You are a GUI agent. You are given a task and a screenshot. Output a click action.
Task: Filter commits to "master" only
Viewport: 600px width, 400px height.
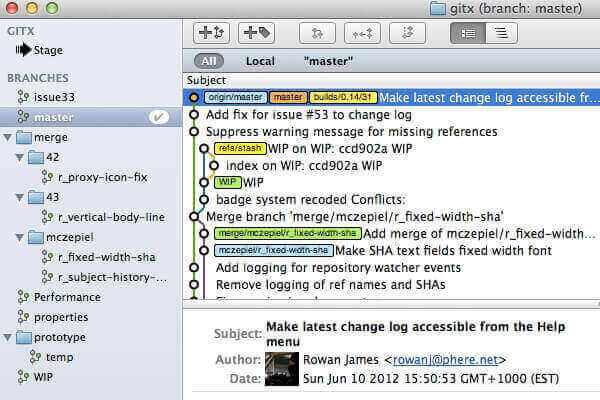328,61
